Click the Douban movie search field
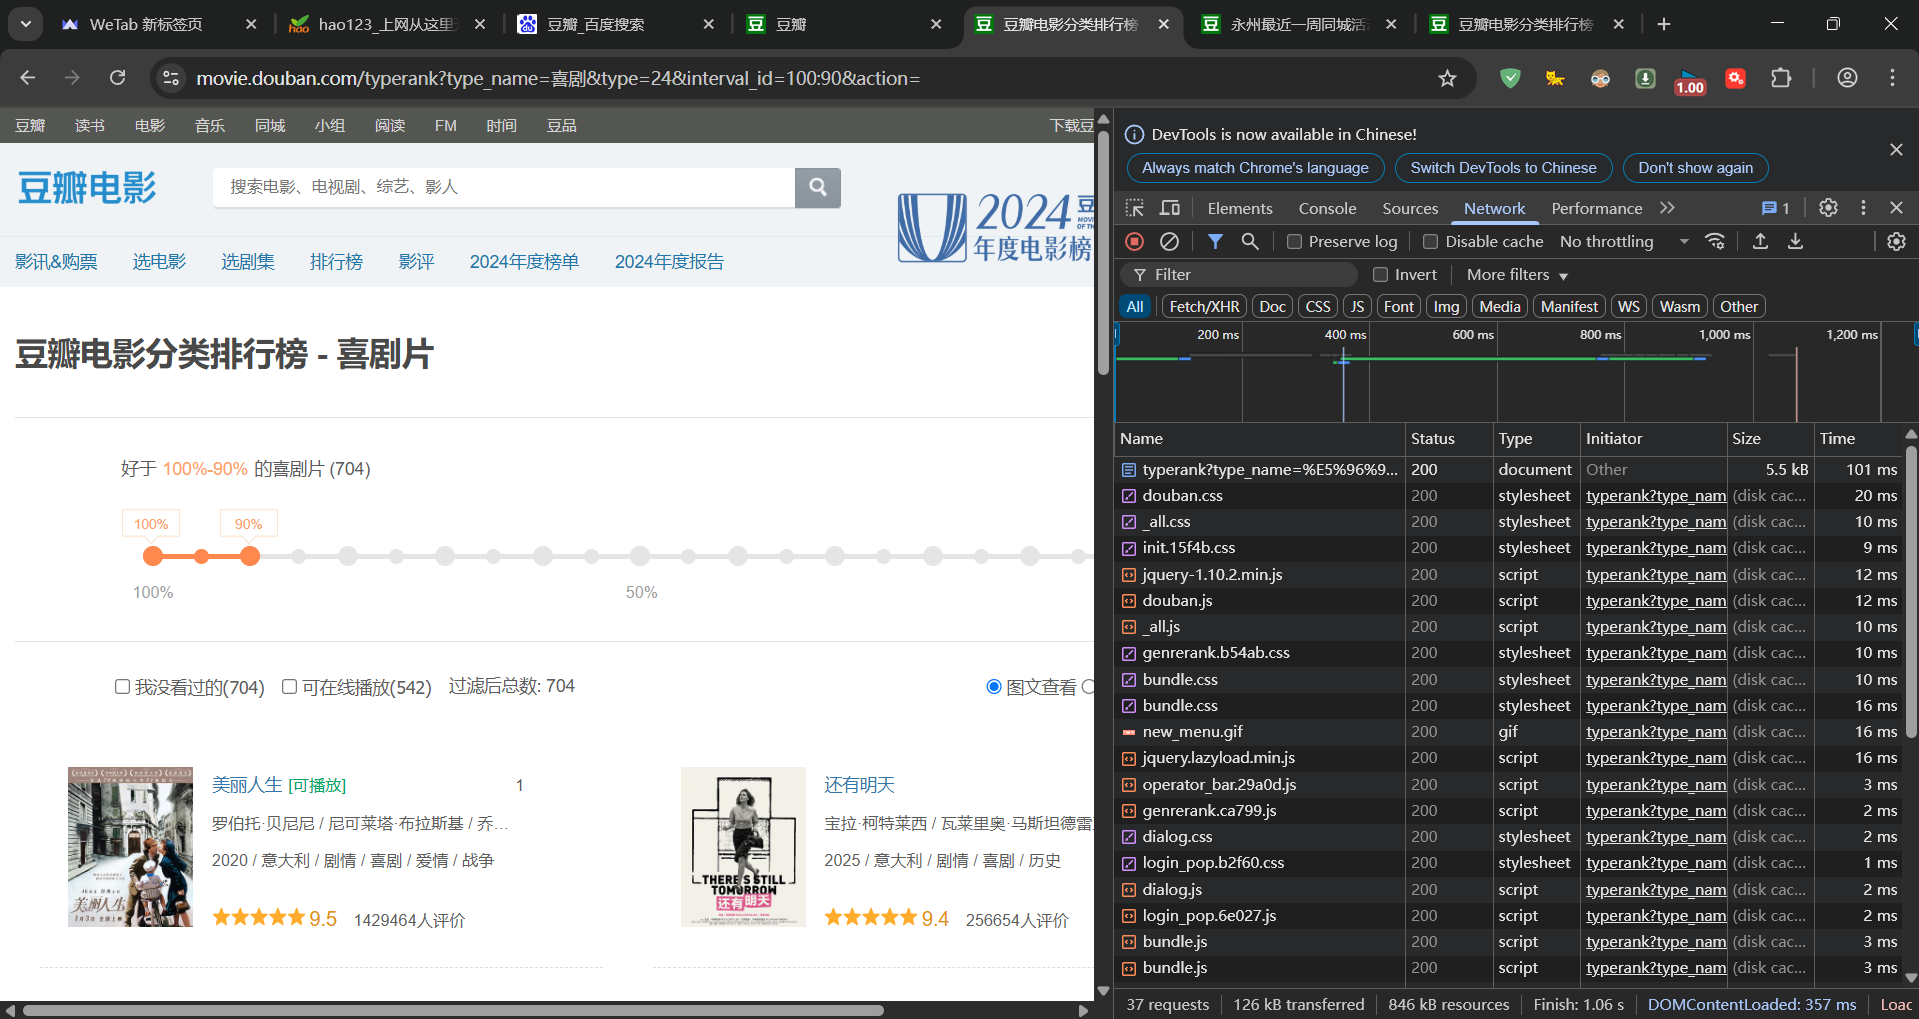The height and width of the screenshot is (1019, 1919). 504,187
